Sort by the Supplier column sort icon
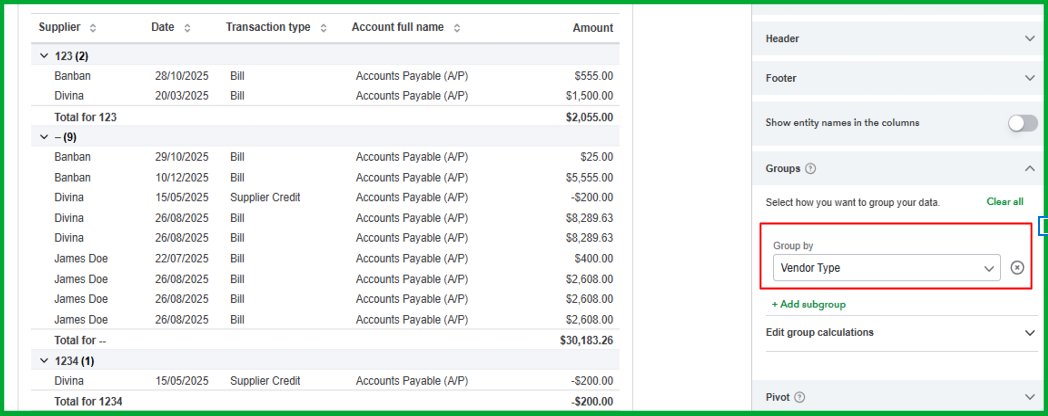Screen dimensions: 1048x416 click(93, 28)
